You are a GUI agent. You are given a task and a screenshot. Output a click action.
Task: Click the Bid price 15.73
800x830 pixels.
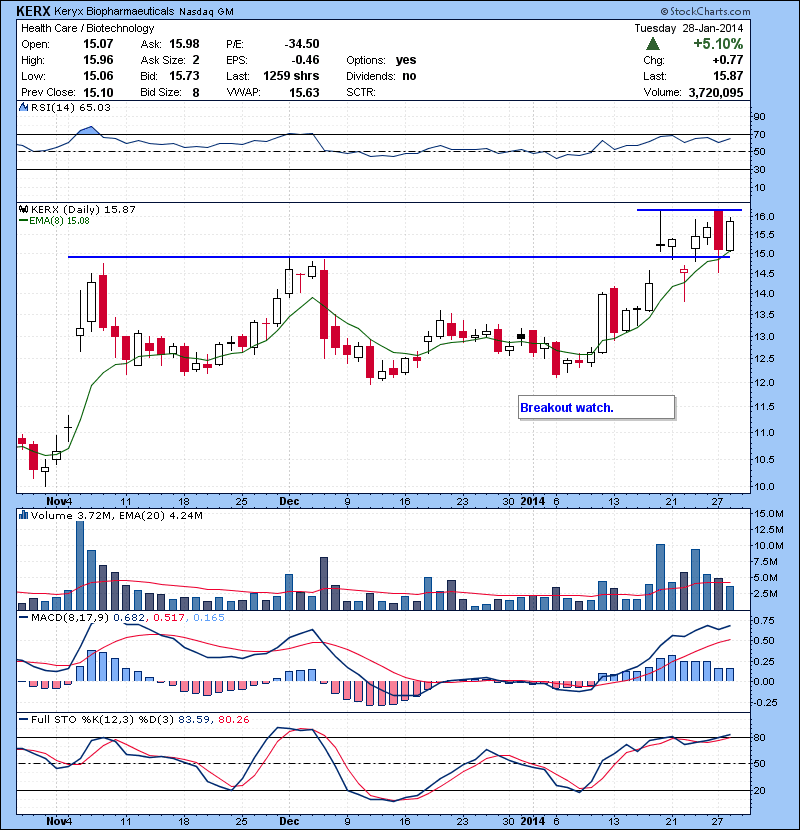pos(184,76)
